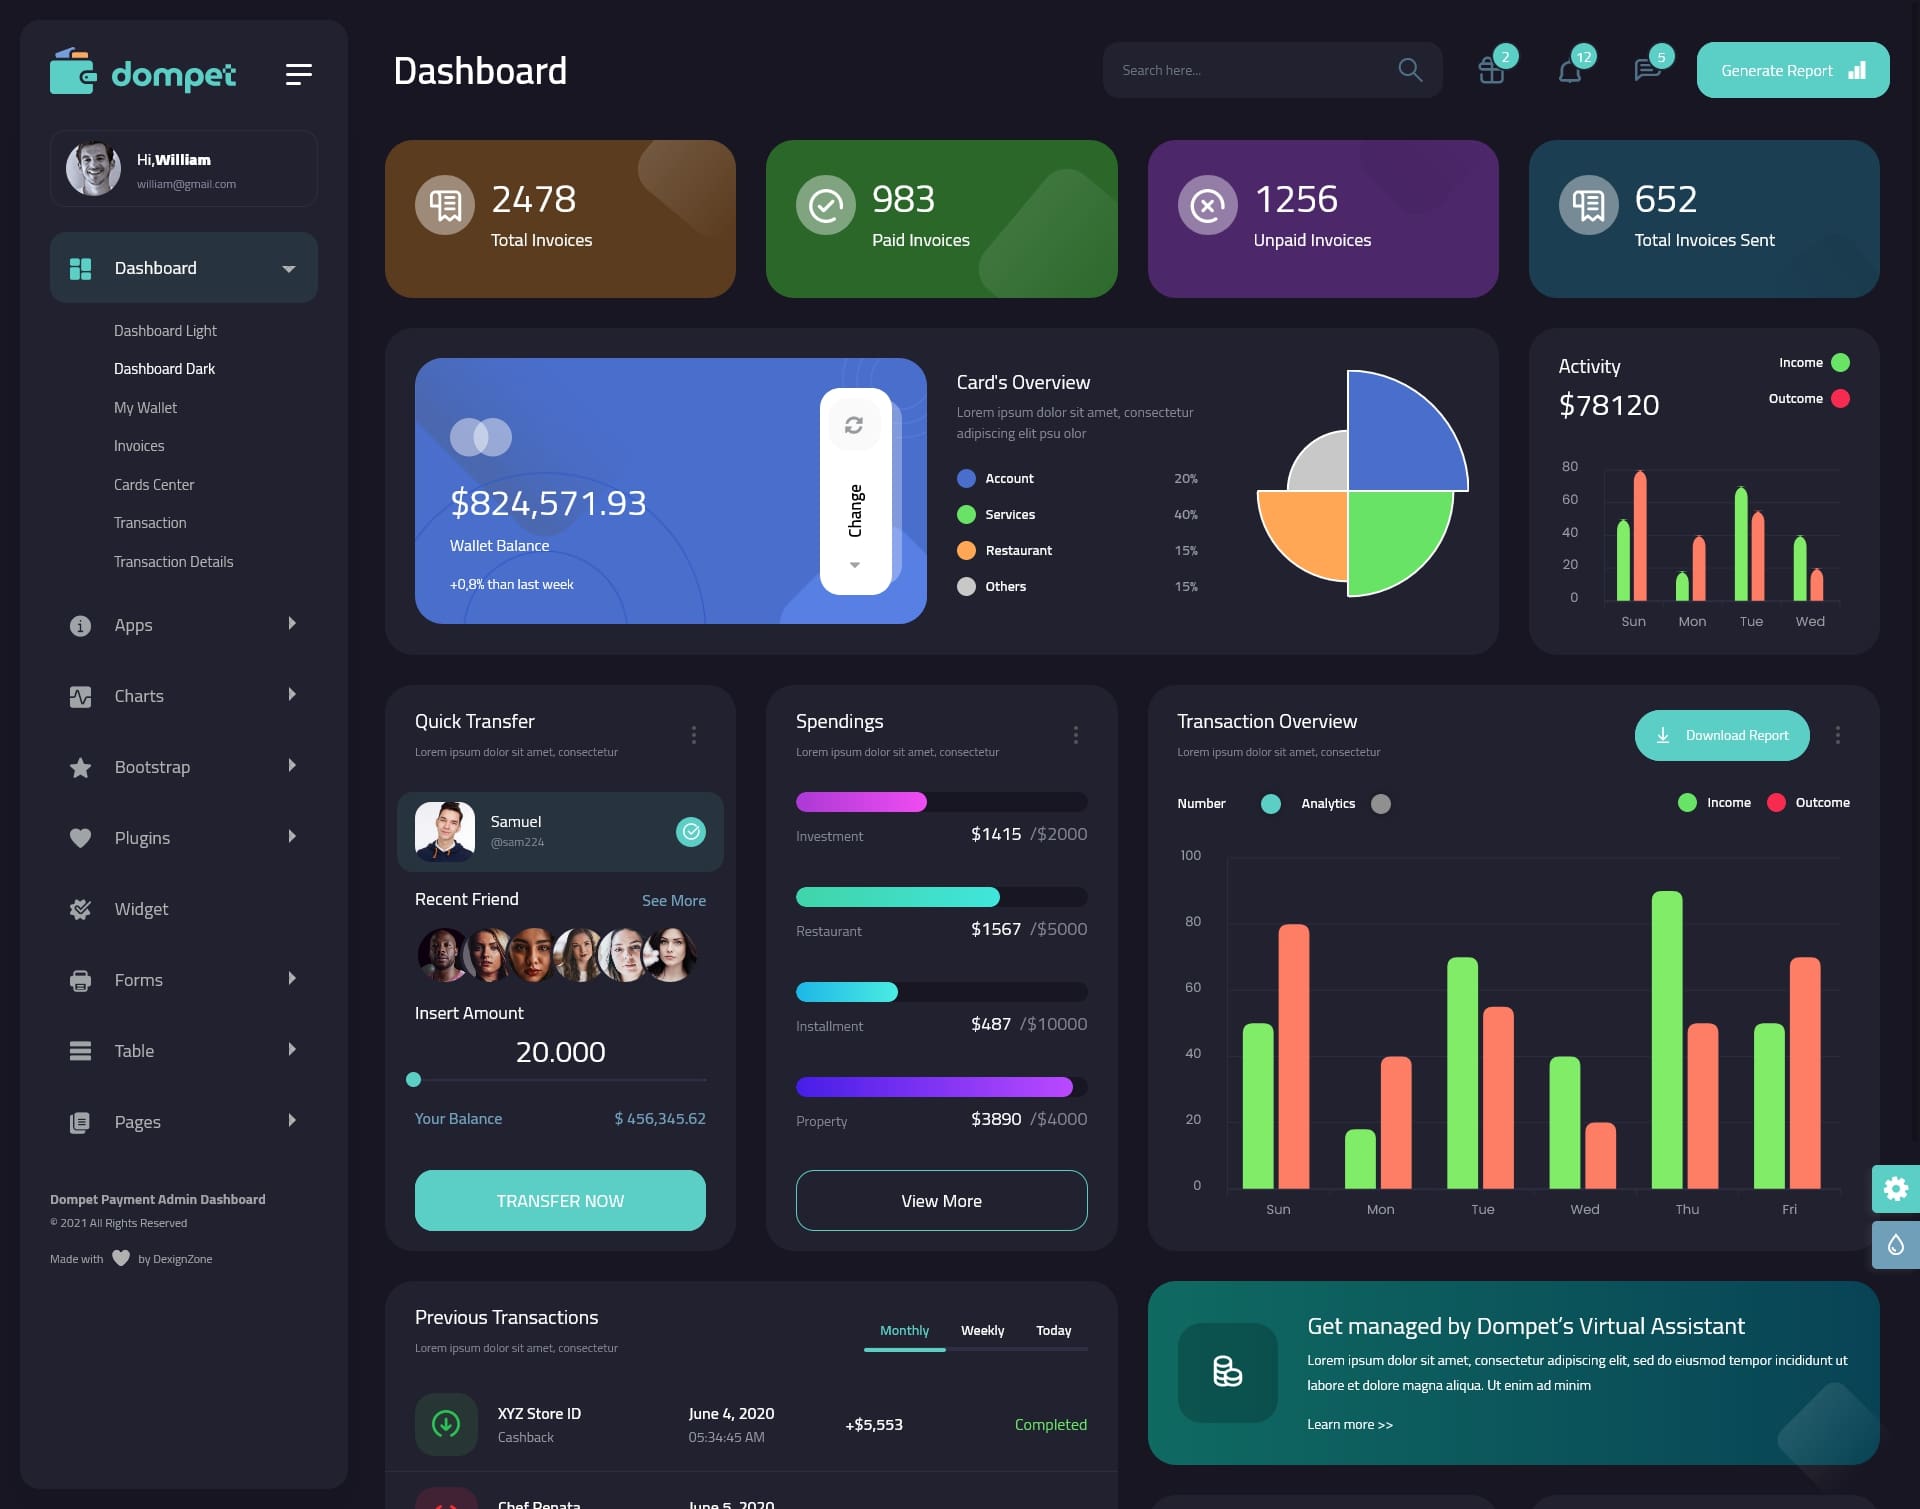Click the Generate Report button
This screenshot has width=1920, height=1509.
click(x=1792, y=69)
